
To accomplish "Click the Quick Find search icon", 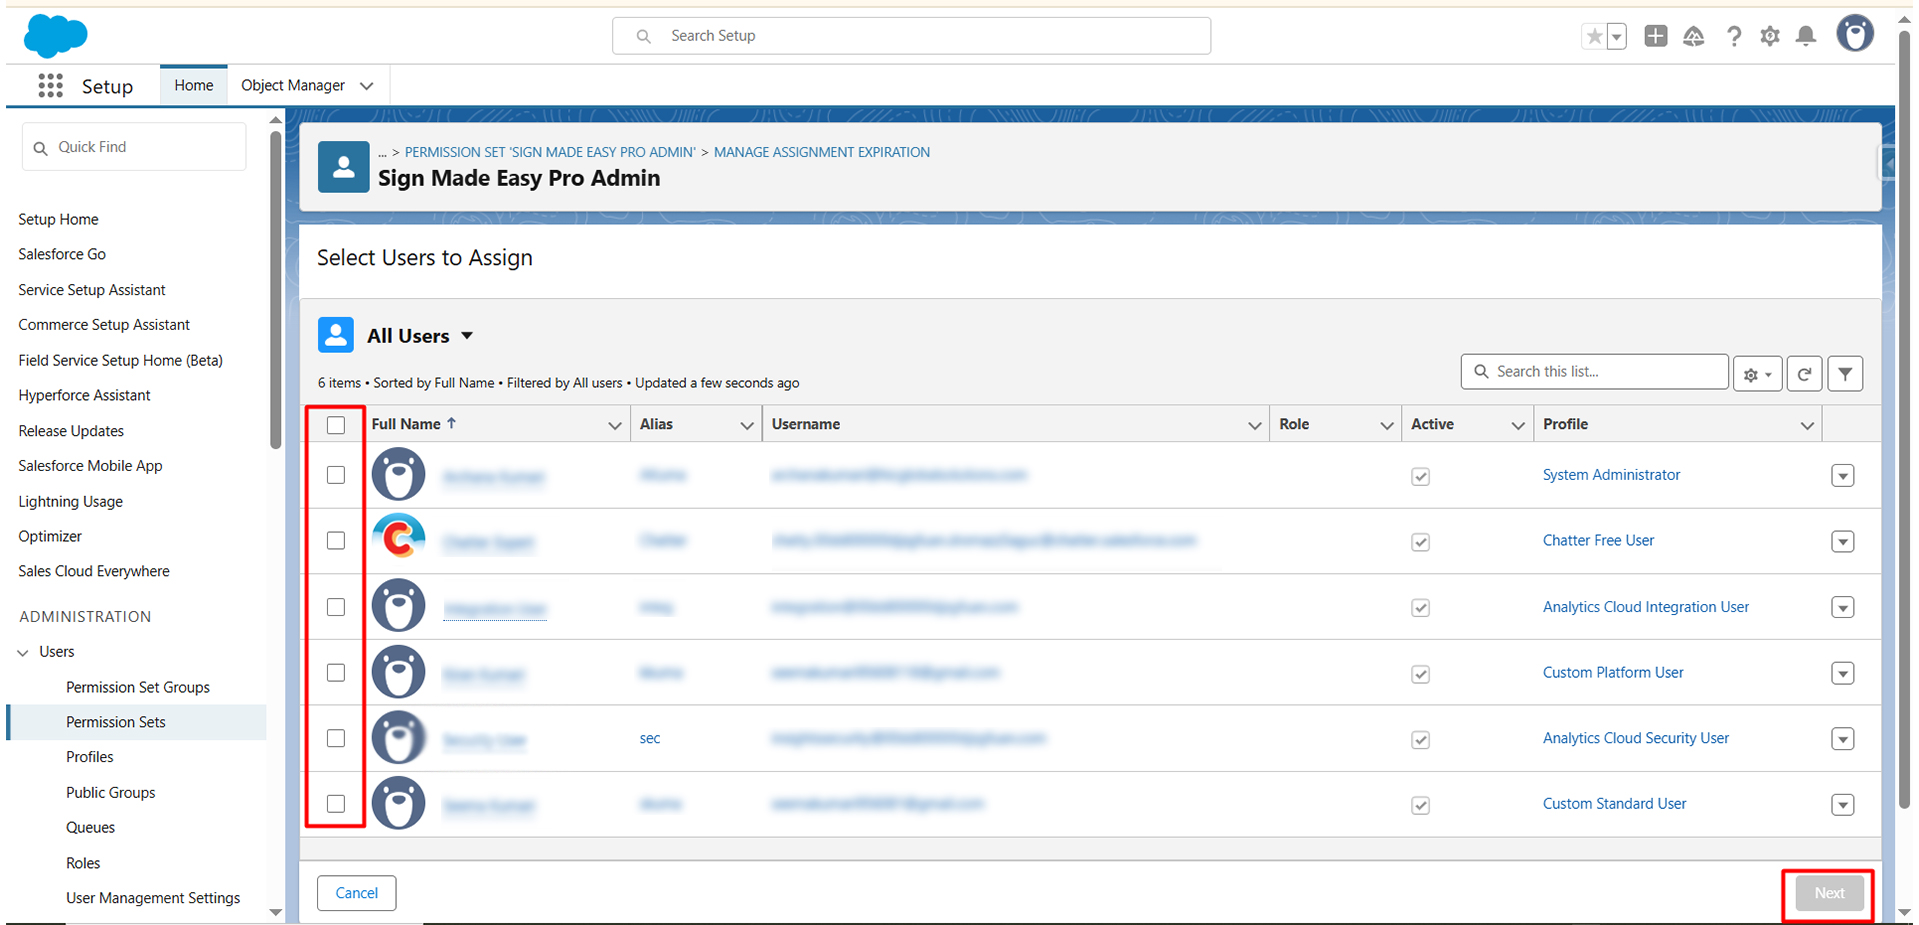I will 40,148.
